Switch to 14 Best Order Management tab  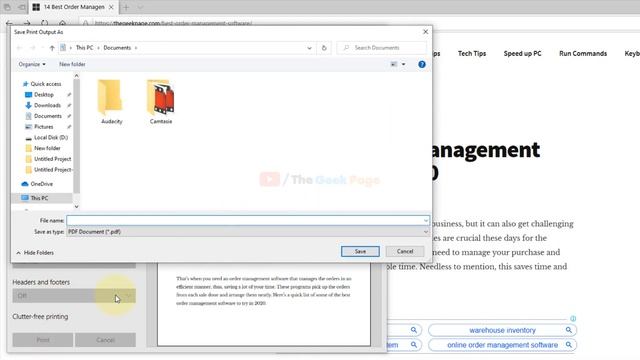73,7
